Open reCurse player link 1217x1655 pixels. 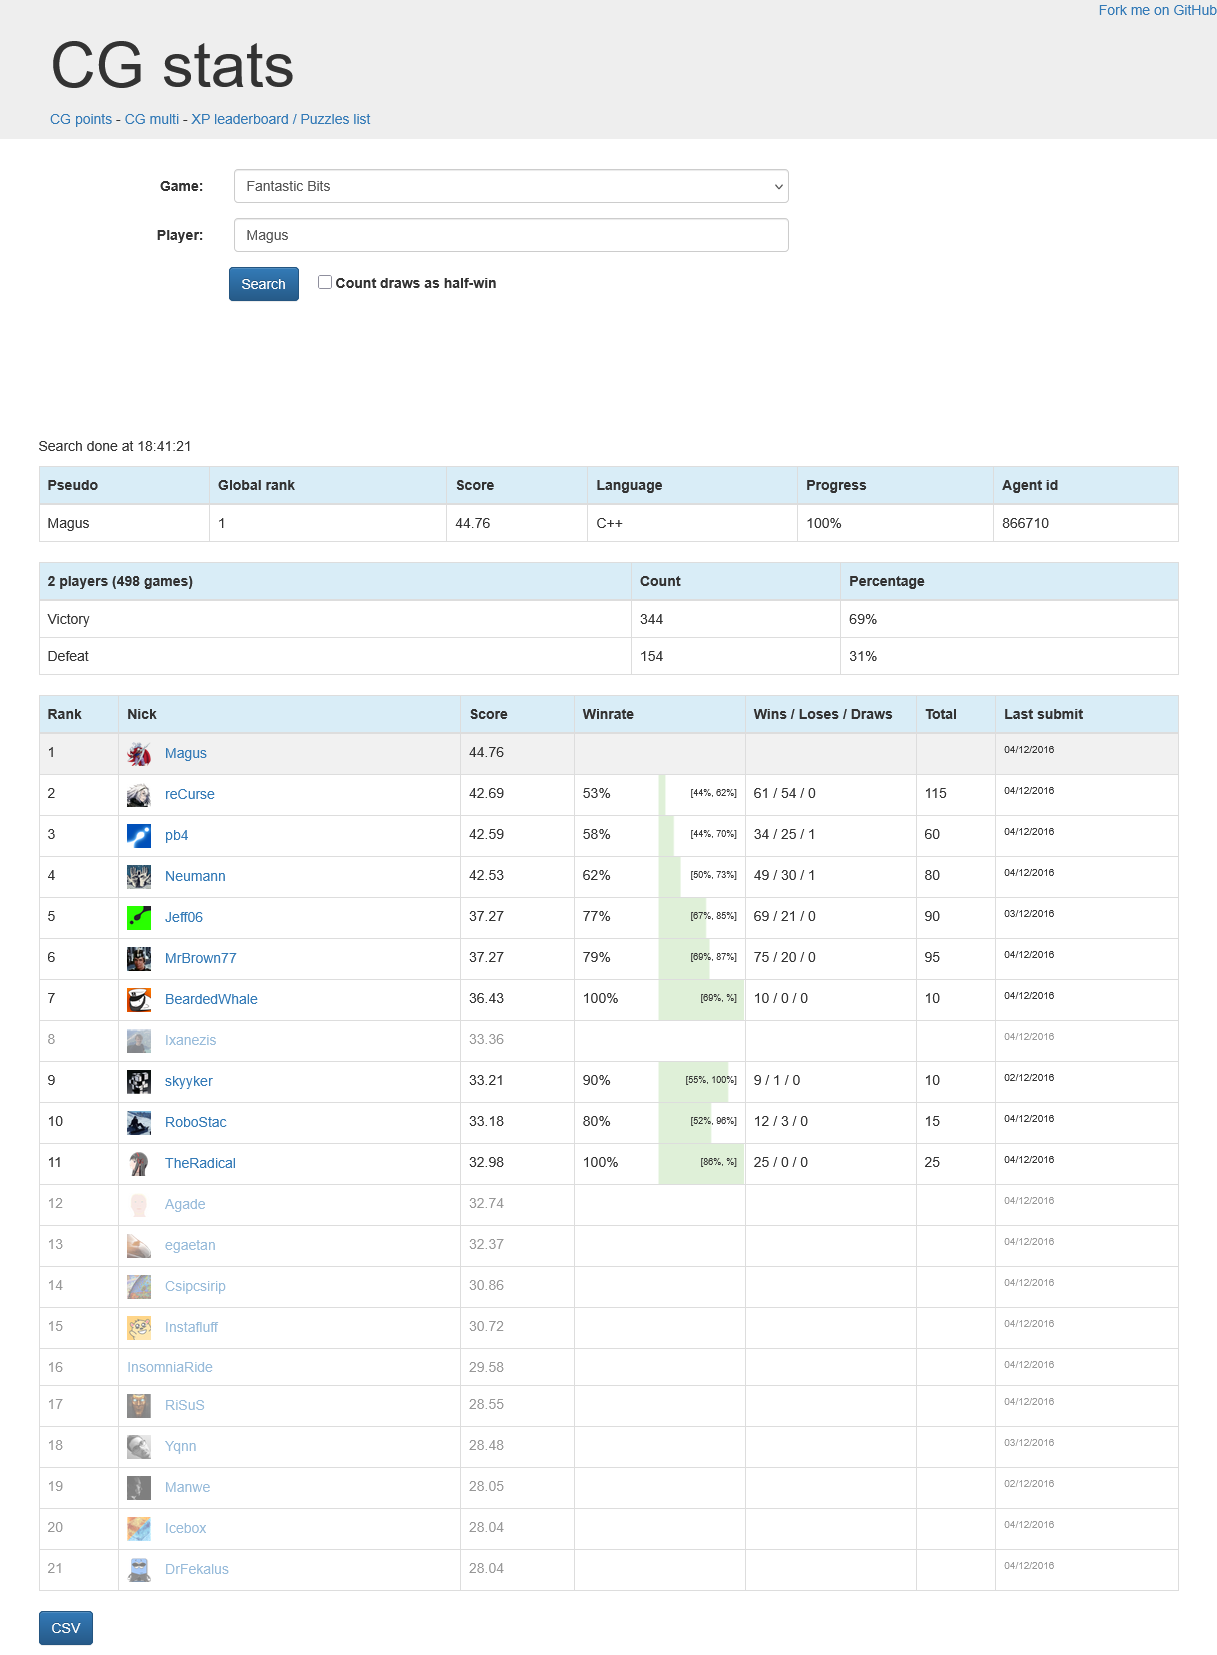(190, 794)
